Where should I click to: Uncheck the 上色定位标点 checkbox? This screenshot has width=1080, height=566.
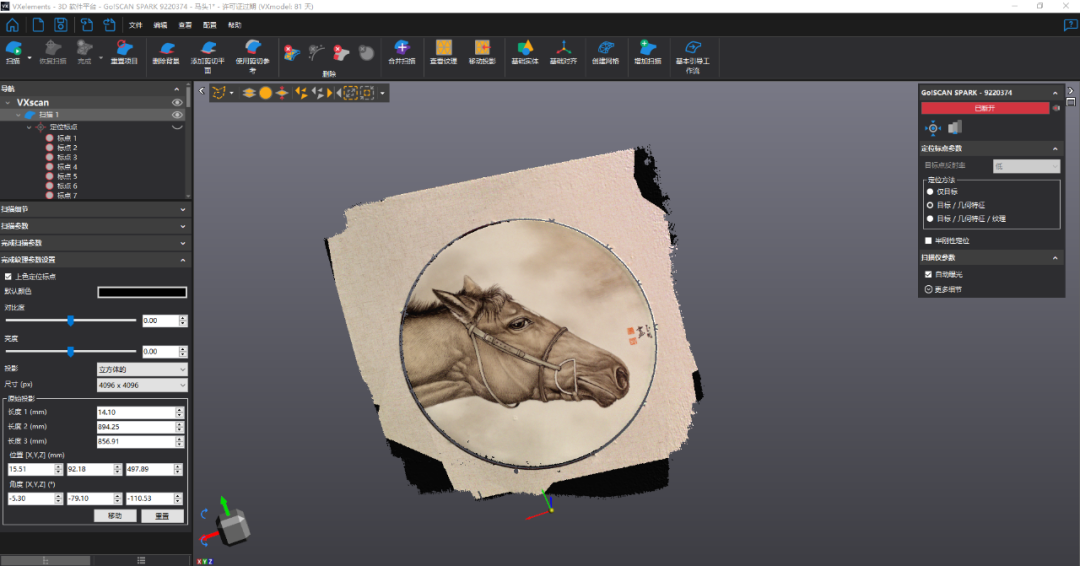pos(8,277)
